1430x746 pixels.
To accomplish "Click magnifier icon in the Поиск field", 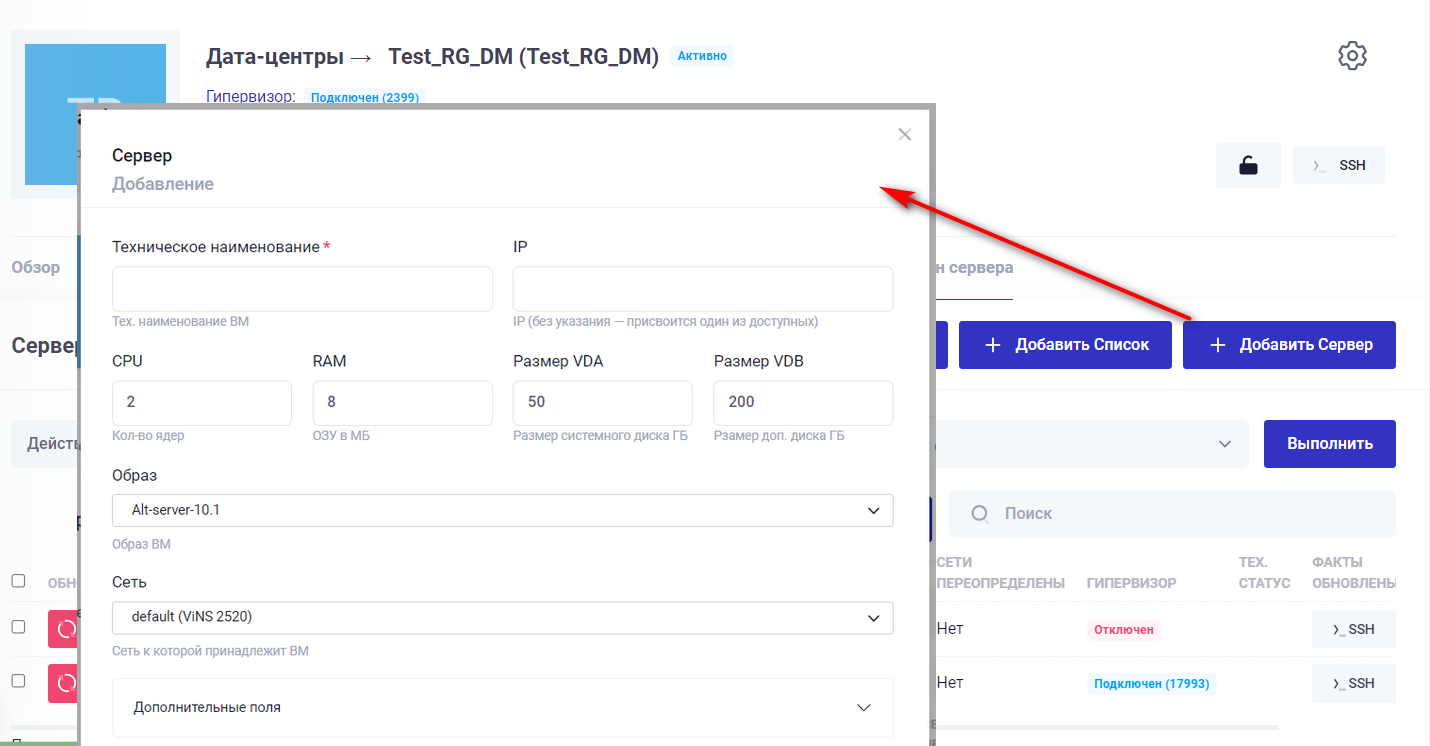I will [981, 513].
